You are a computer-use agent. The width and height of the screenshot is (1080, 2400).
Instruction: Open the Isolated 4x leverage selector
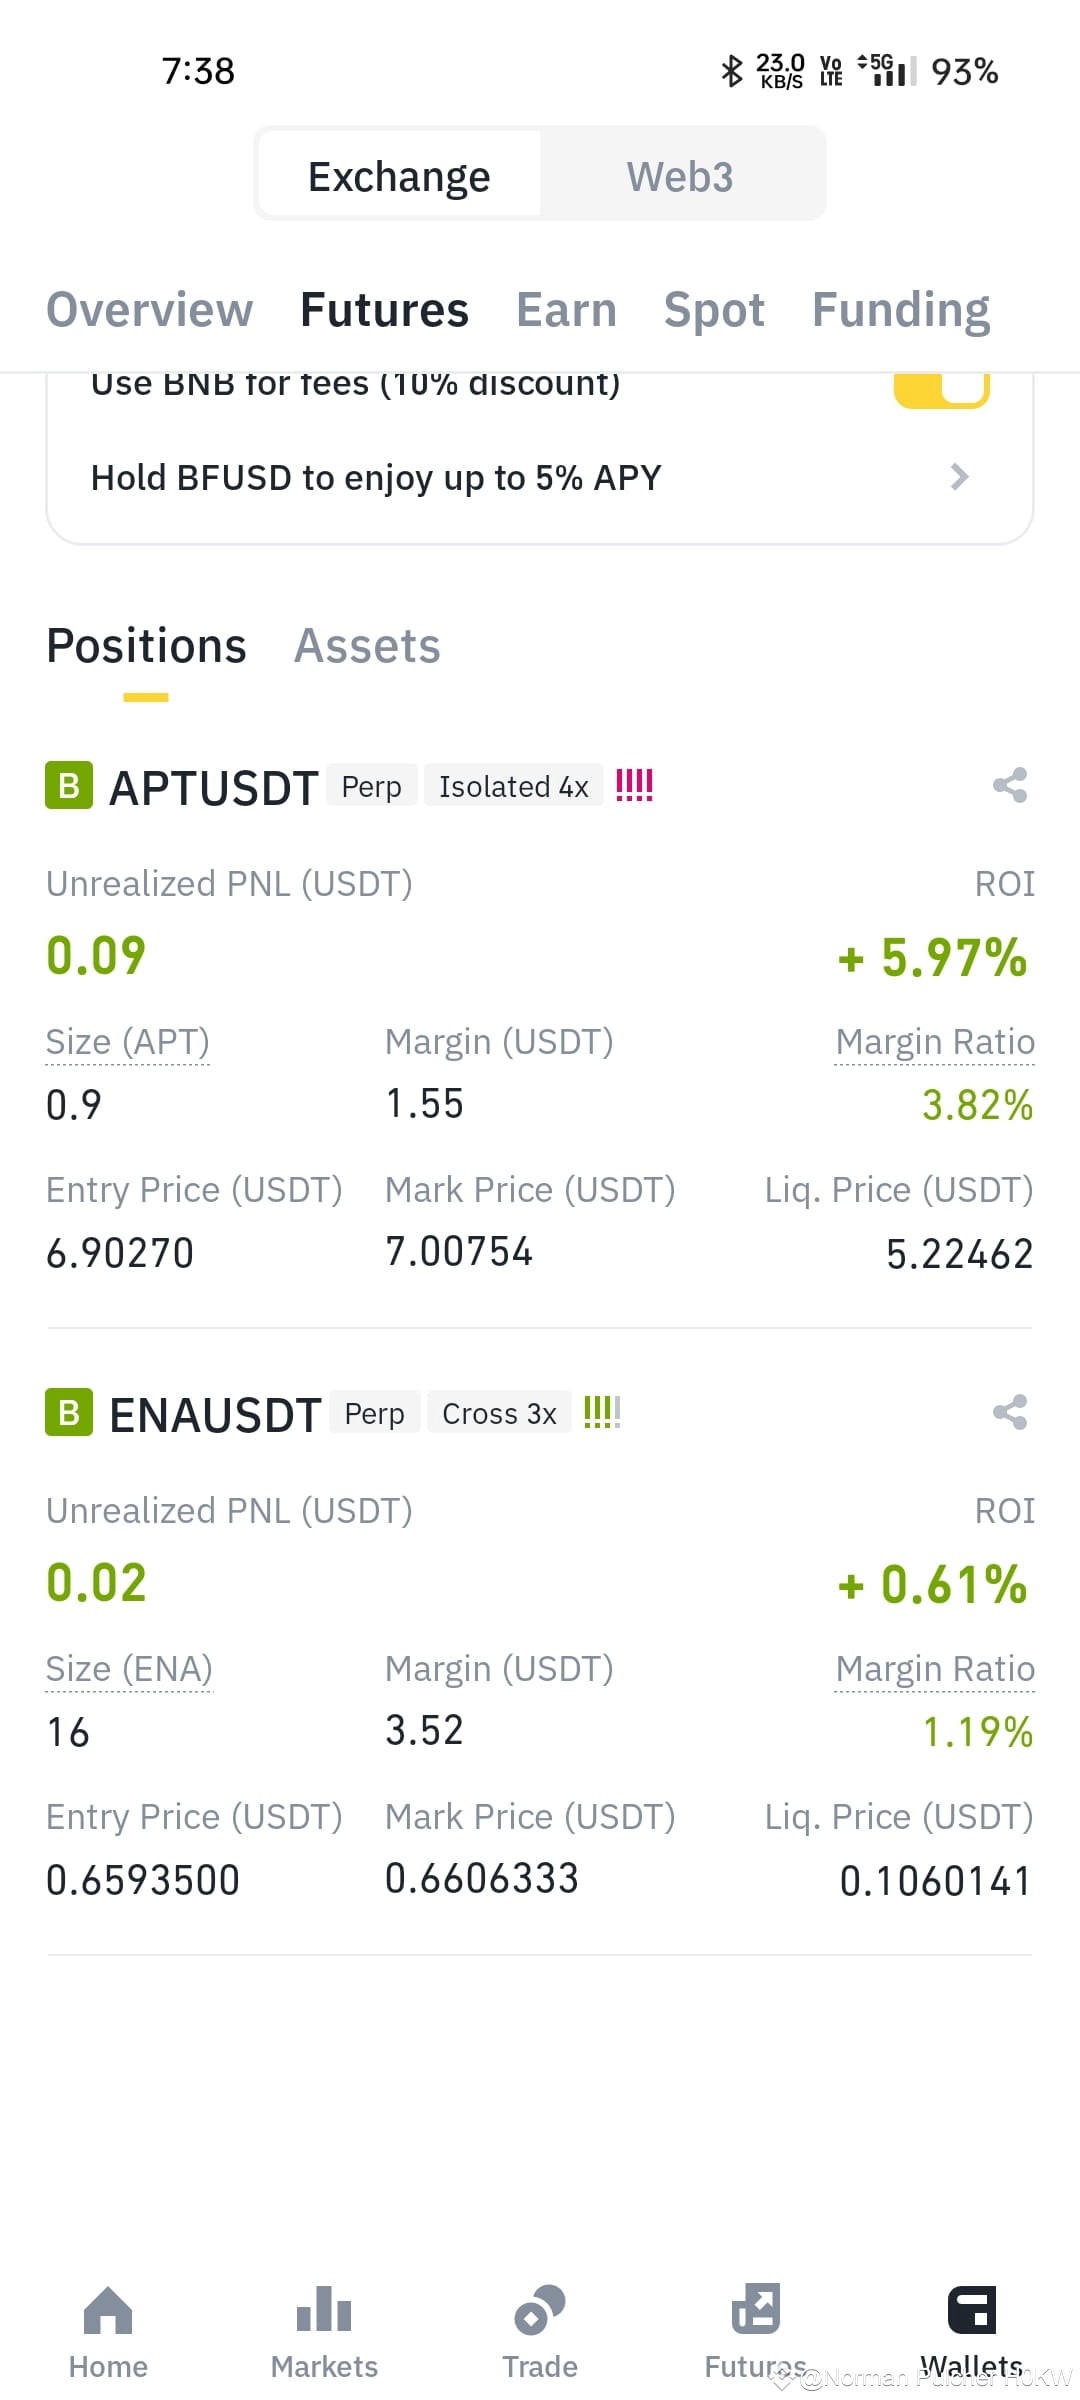(x=514, y=786)
